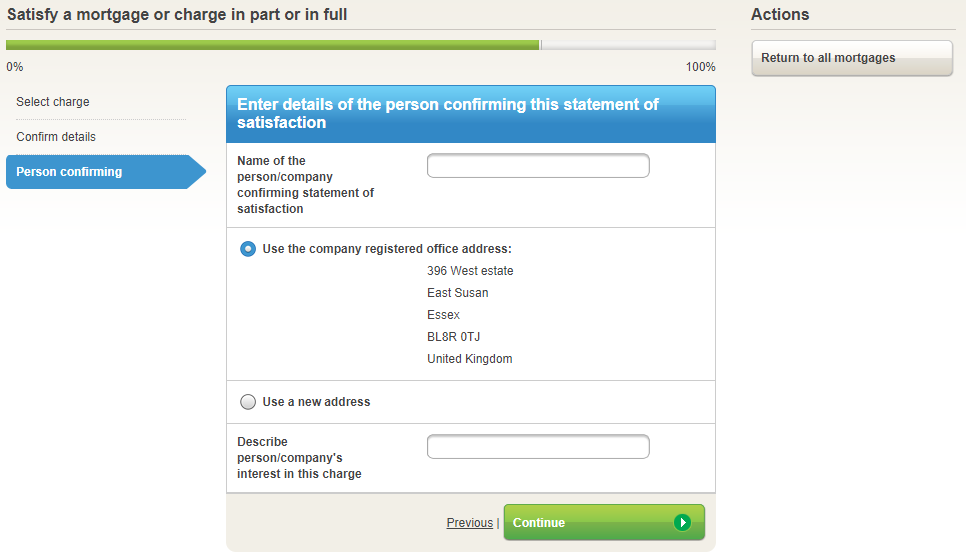The image size is (966, 558).
Task: Choose the 'Use a new address' radio
Action: (x=248, y=402)
